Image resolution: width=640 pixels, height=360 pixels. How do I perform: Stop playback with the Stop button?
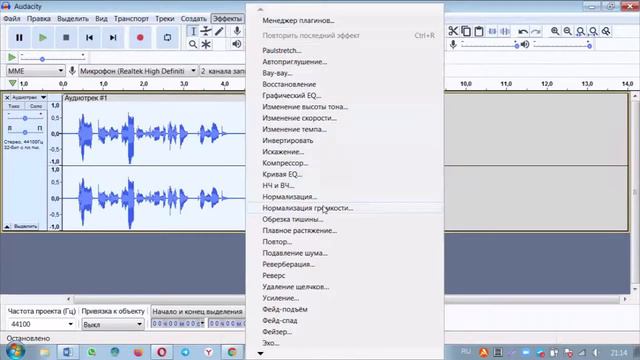click(x=66, y=38)
